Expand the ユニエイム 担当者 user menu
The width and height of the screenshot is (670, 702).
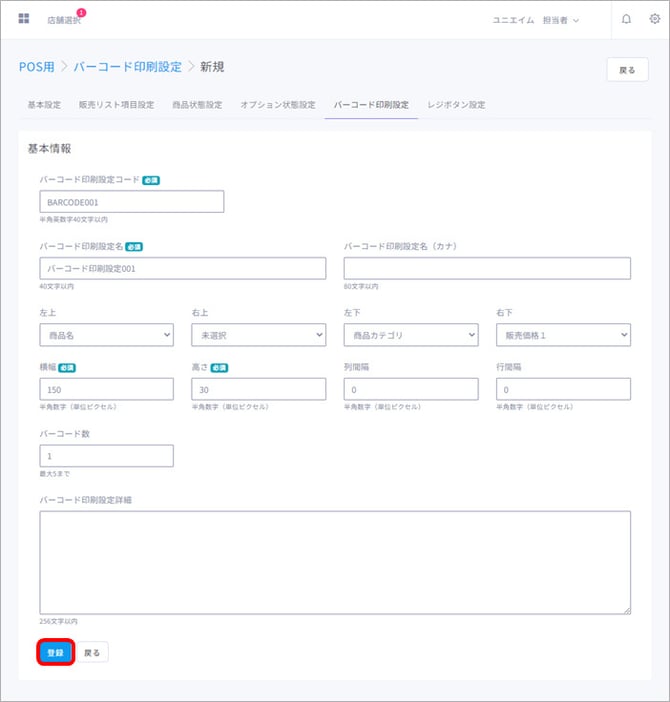click(x=535, y=20)
